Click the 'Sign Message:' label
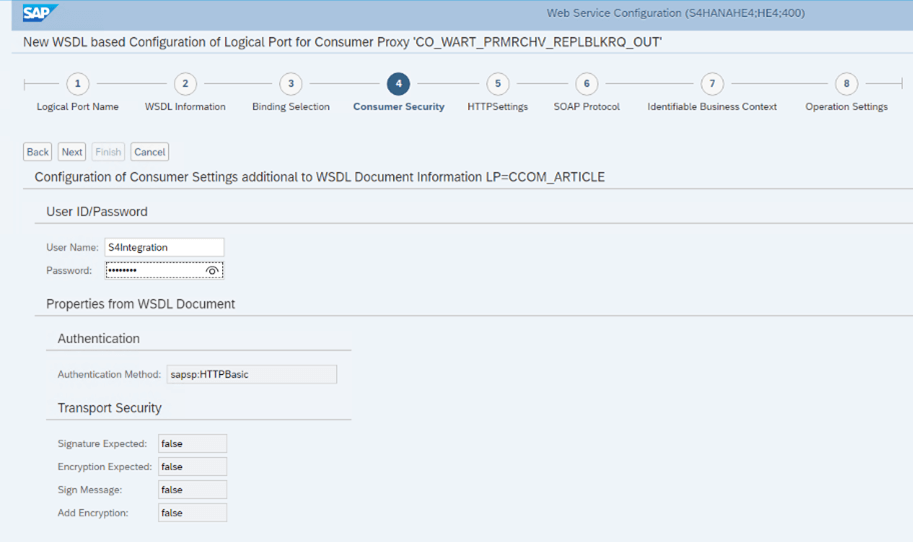The height and width of the screenshot is (542, 913). pyautogui.click(x=90, y=490)
